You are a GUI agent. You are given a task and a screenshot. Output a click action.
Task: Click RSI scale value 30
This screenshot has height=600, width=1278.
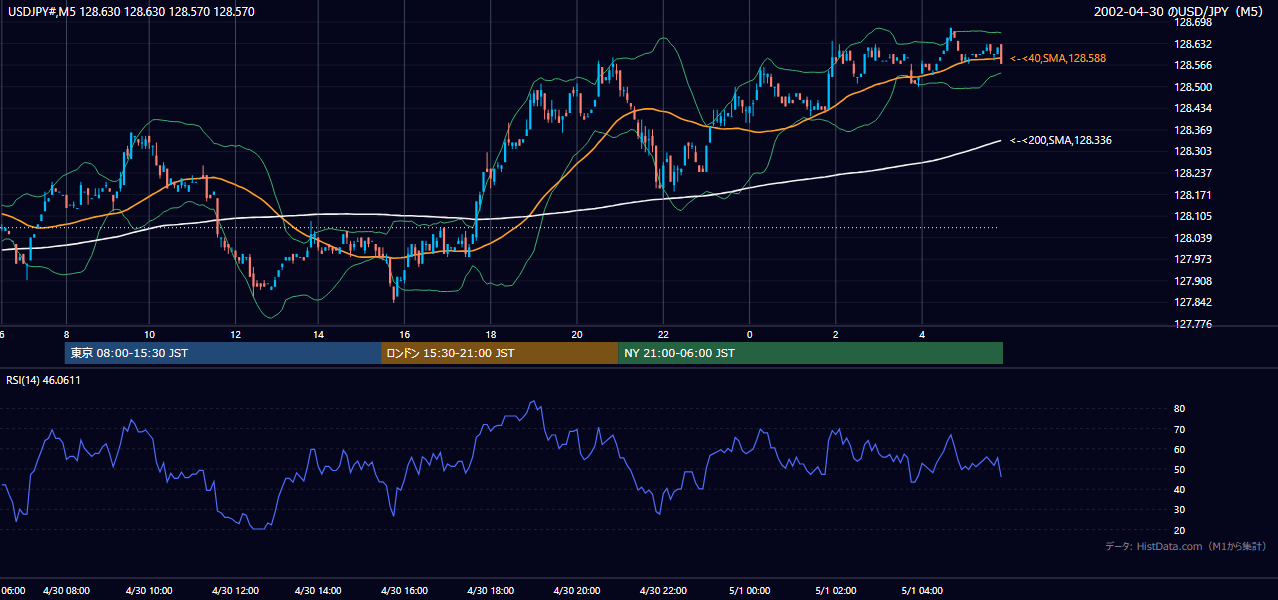1179,510
